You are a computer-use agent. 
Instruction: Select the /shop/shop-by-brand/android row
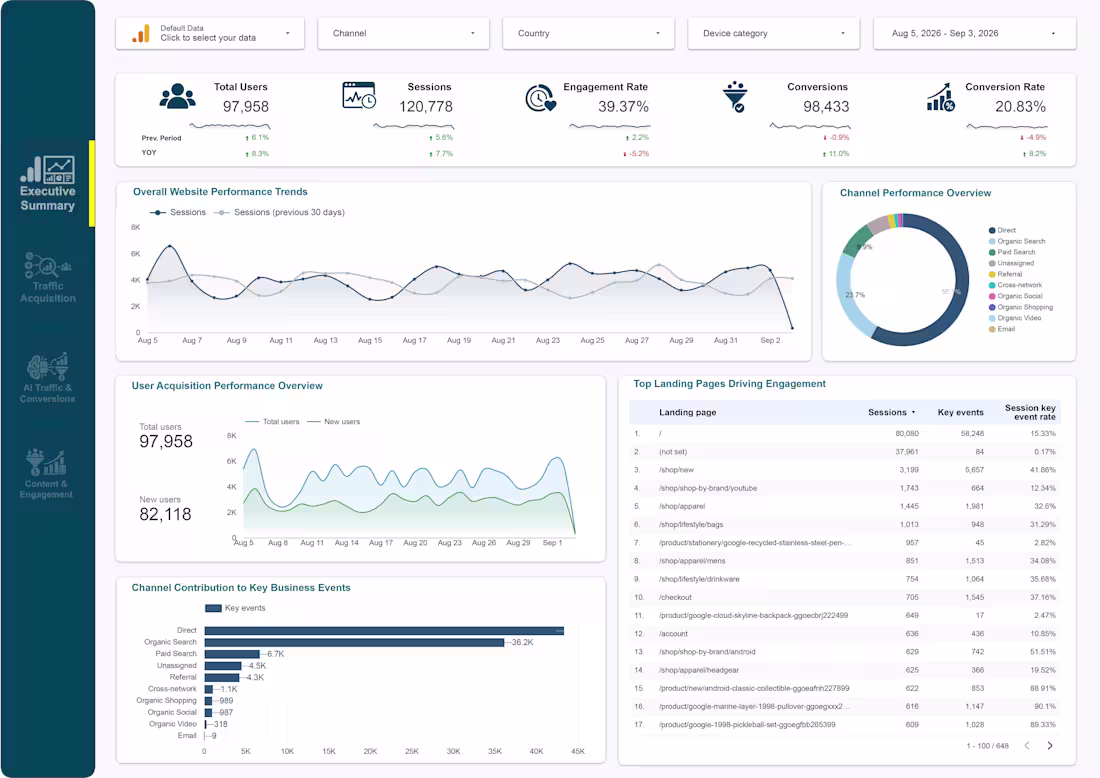pyautogui.click(x=845, y=652)
